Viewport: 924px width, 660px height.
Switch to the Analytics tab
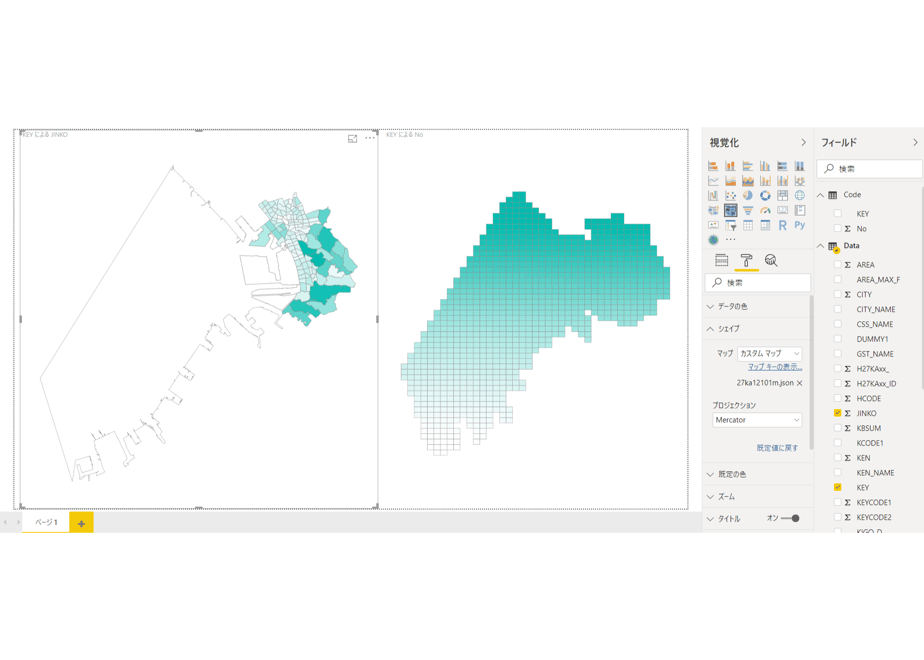point(771,260)
